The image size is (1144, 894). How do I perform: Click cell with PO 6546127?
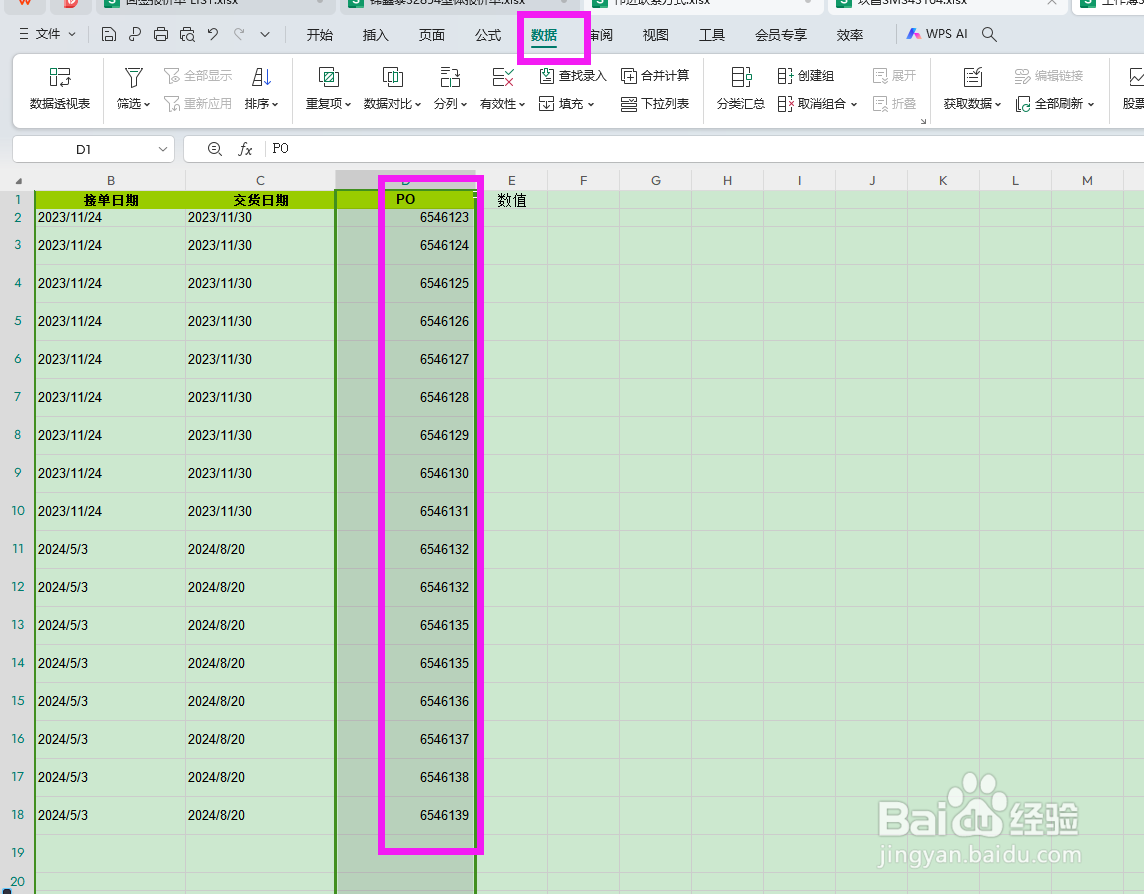pos(406,359)
